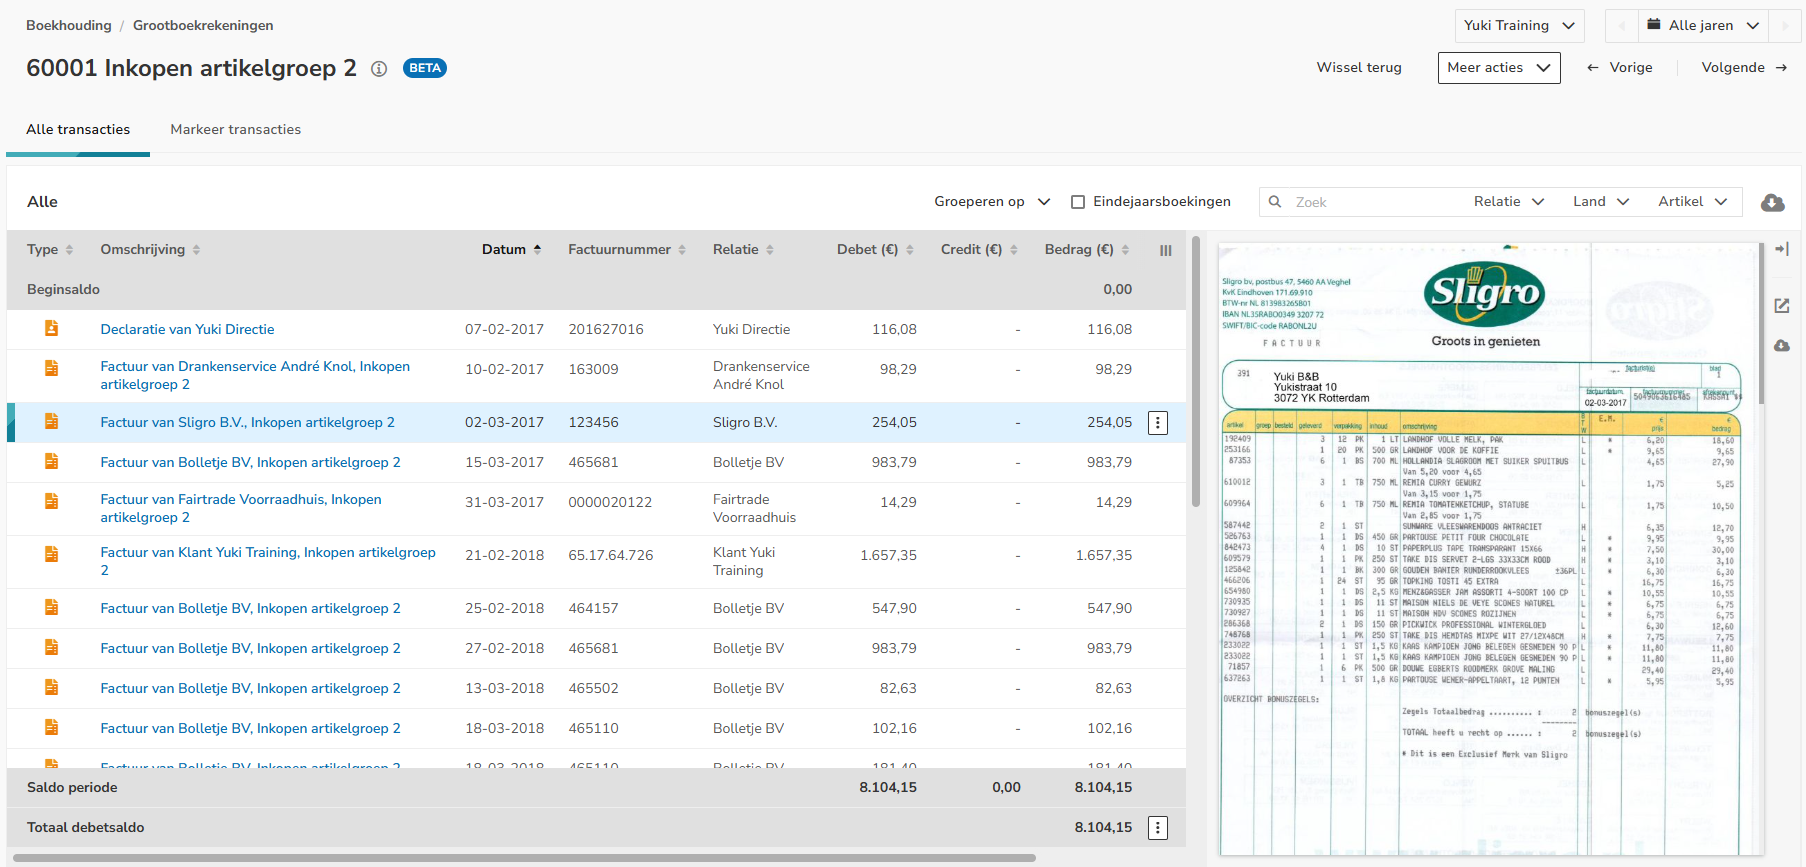Click the Wissel terug button
The image size is (1806, 867).
pos(1358,68)
